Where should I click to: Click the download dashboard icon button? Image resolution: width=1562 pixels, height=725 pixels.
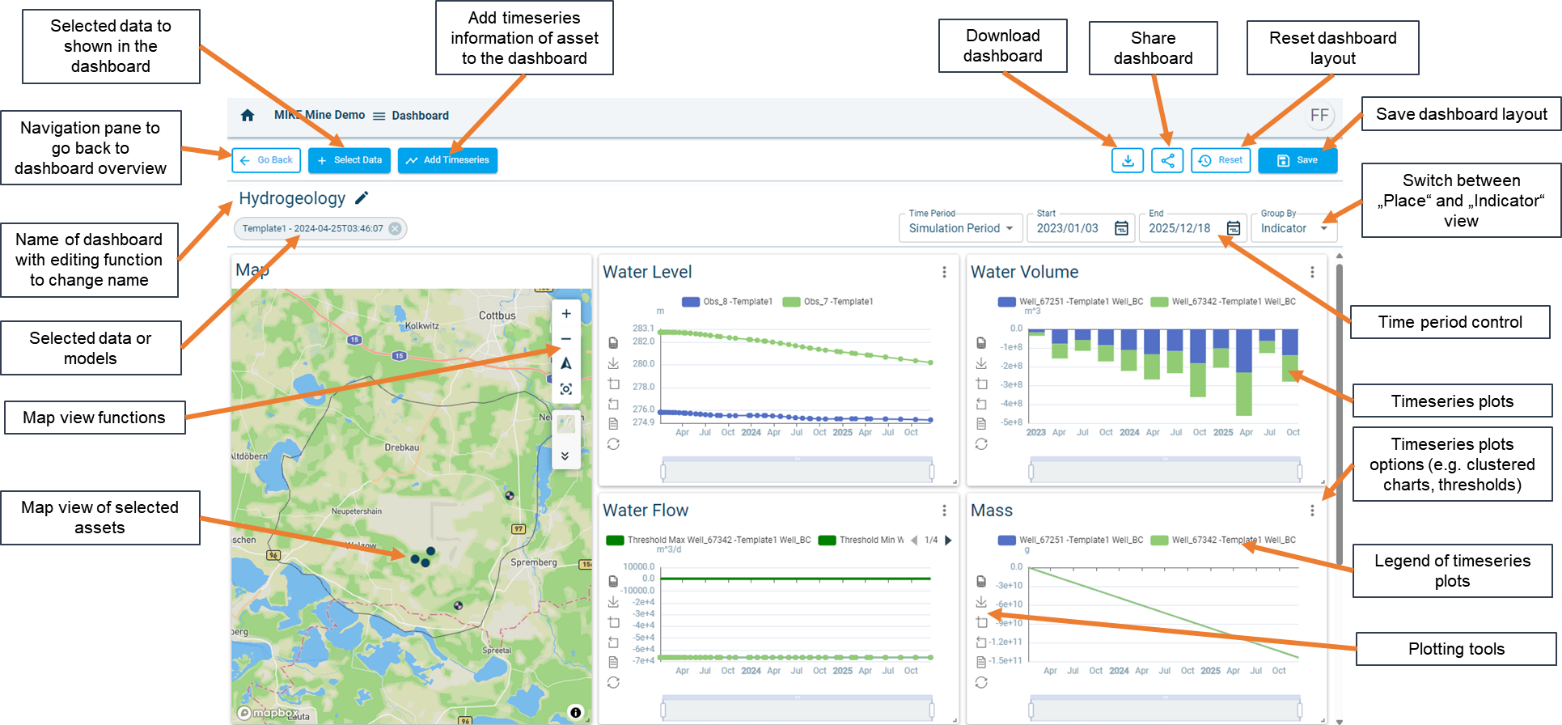[1127, 160]
